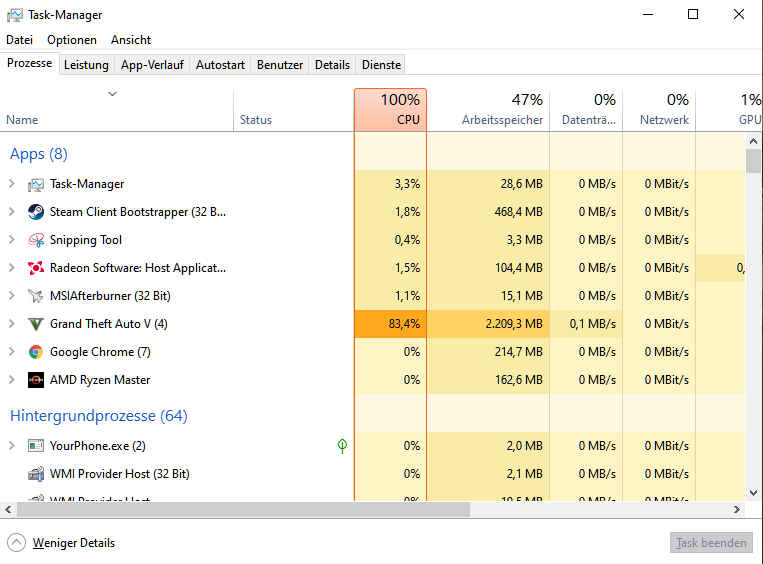Click the vertical scrollbar down arrow
This screenshot has height=564, width=763.
pyautogui.click(x=753, y=492)
